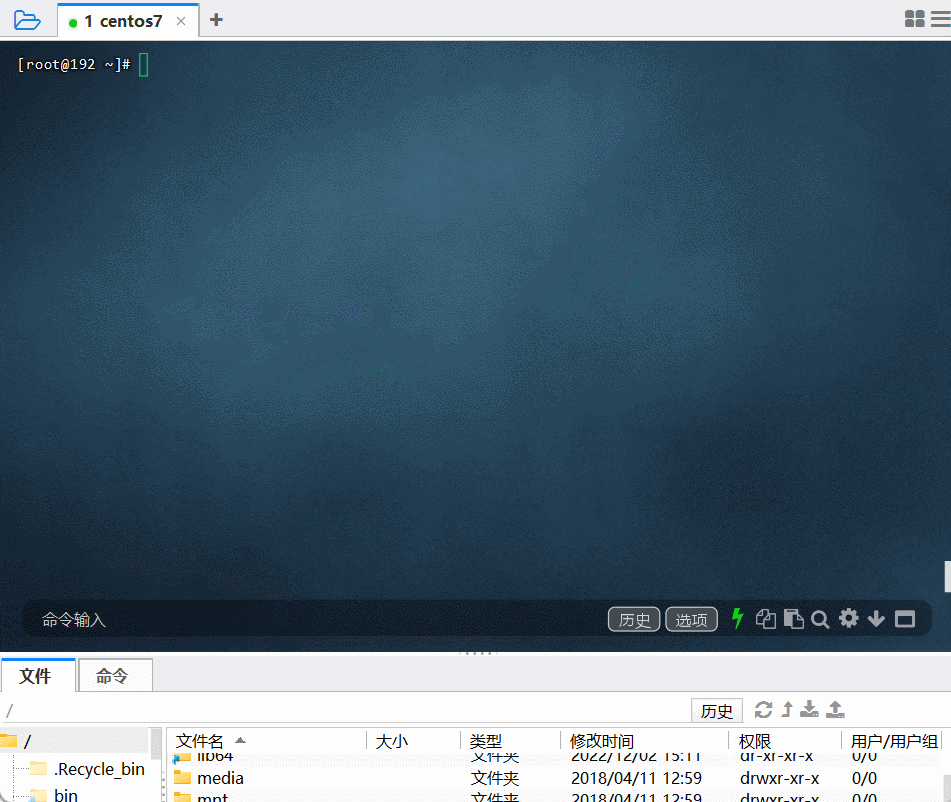Toggle terminal fullscreen window icon

905,619
